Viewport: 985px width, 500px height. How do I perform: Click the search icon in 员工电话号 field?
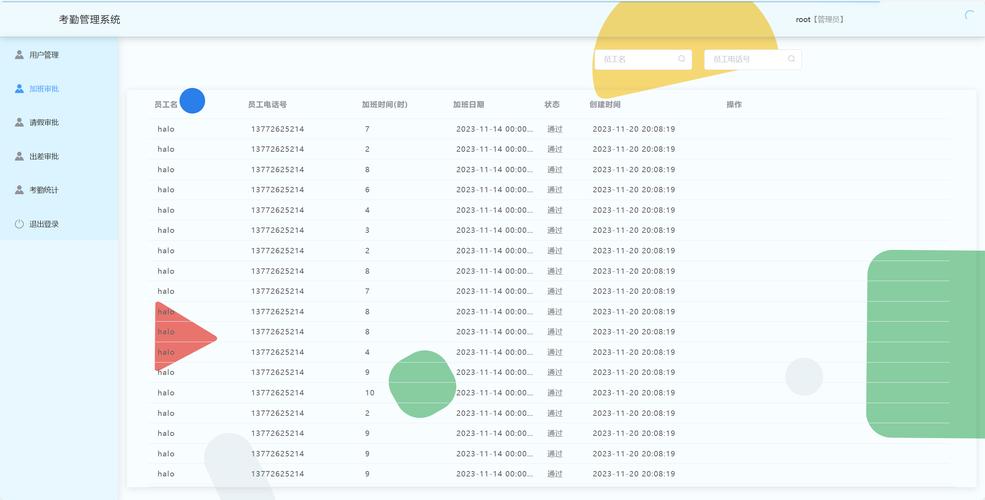(x=792, y=59)
